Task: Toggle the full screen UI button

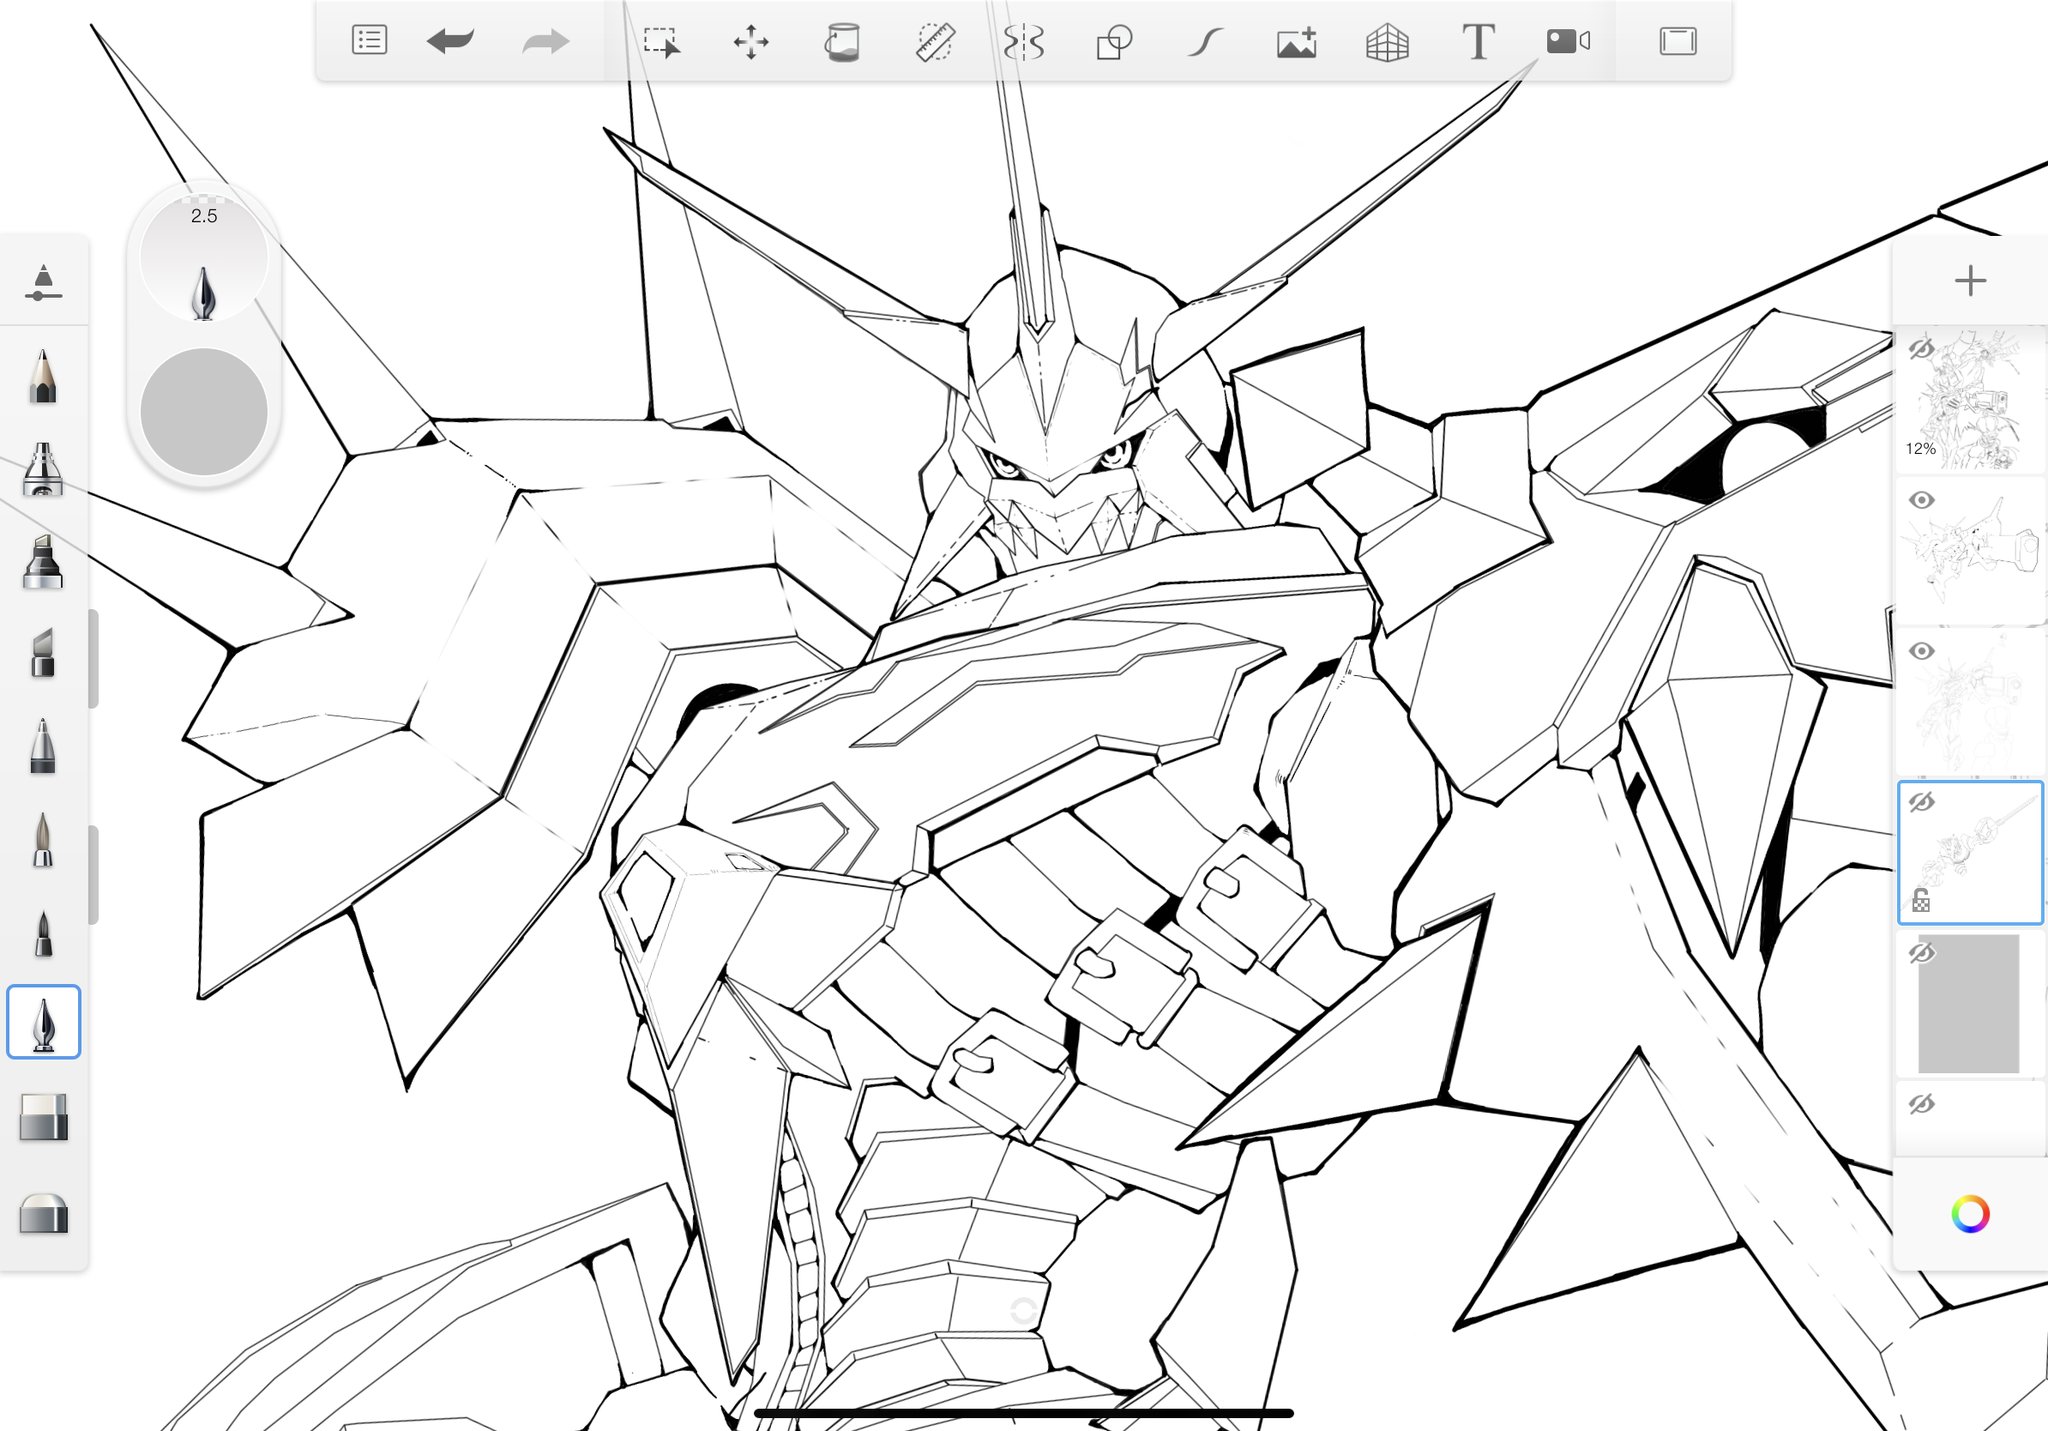Action: pos(1677,42)
